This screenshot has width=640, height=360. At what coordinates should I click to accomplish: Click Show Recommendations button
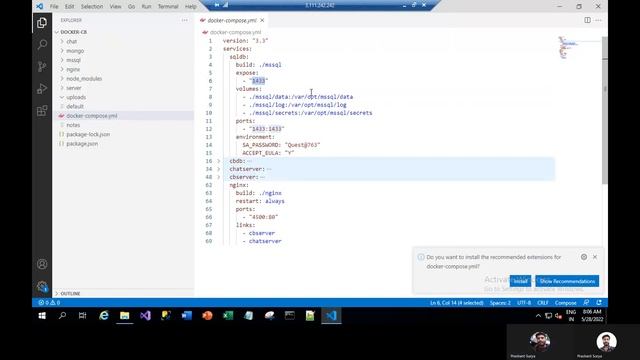(x=567, y=281)
